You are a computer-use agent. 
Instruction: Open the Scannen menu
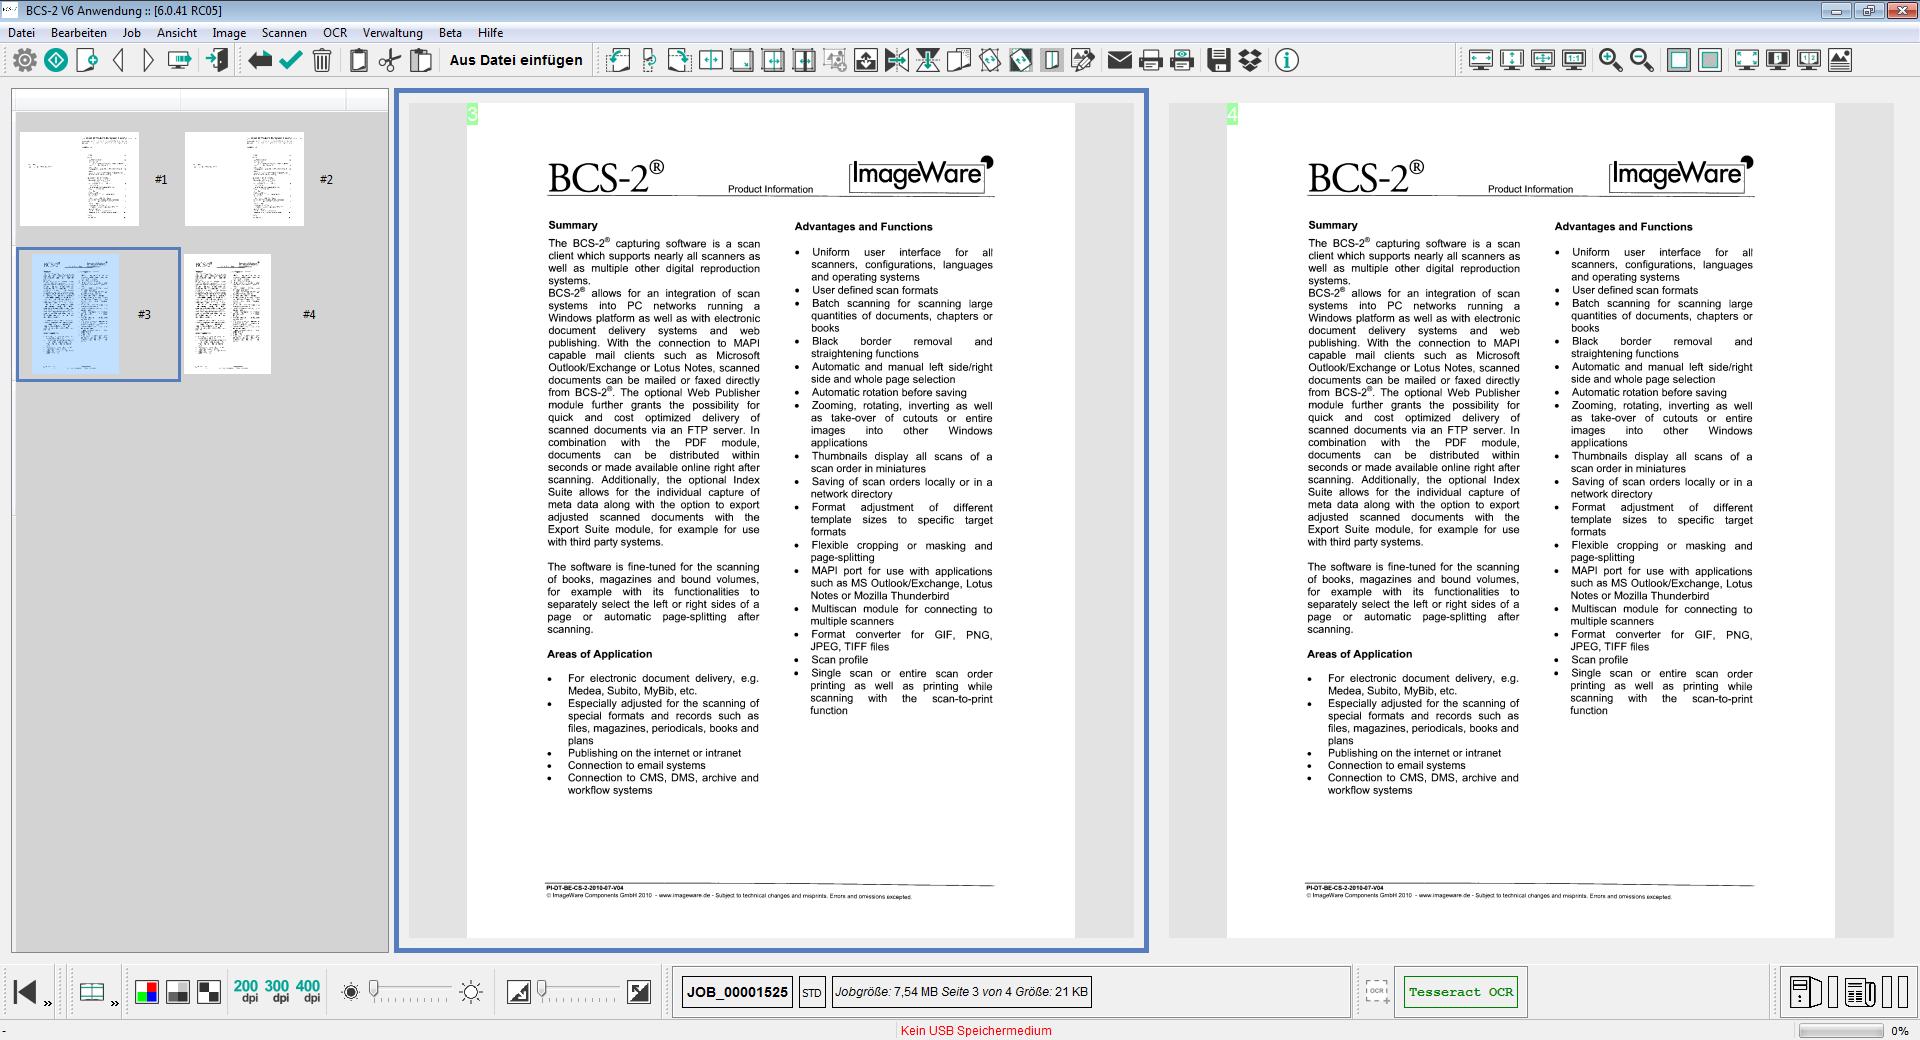point(284,32)
